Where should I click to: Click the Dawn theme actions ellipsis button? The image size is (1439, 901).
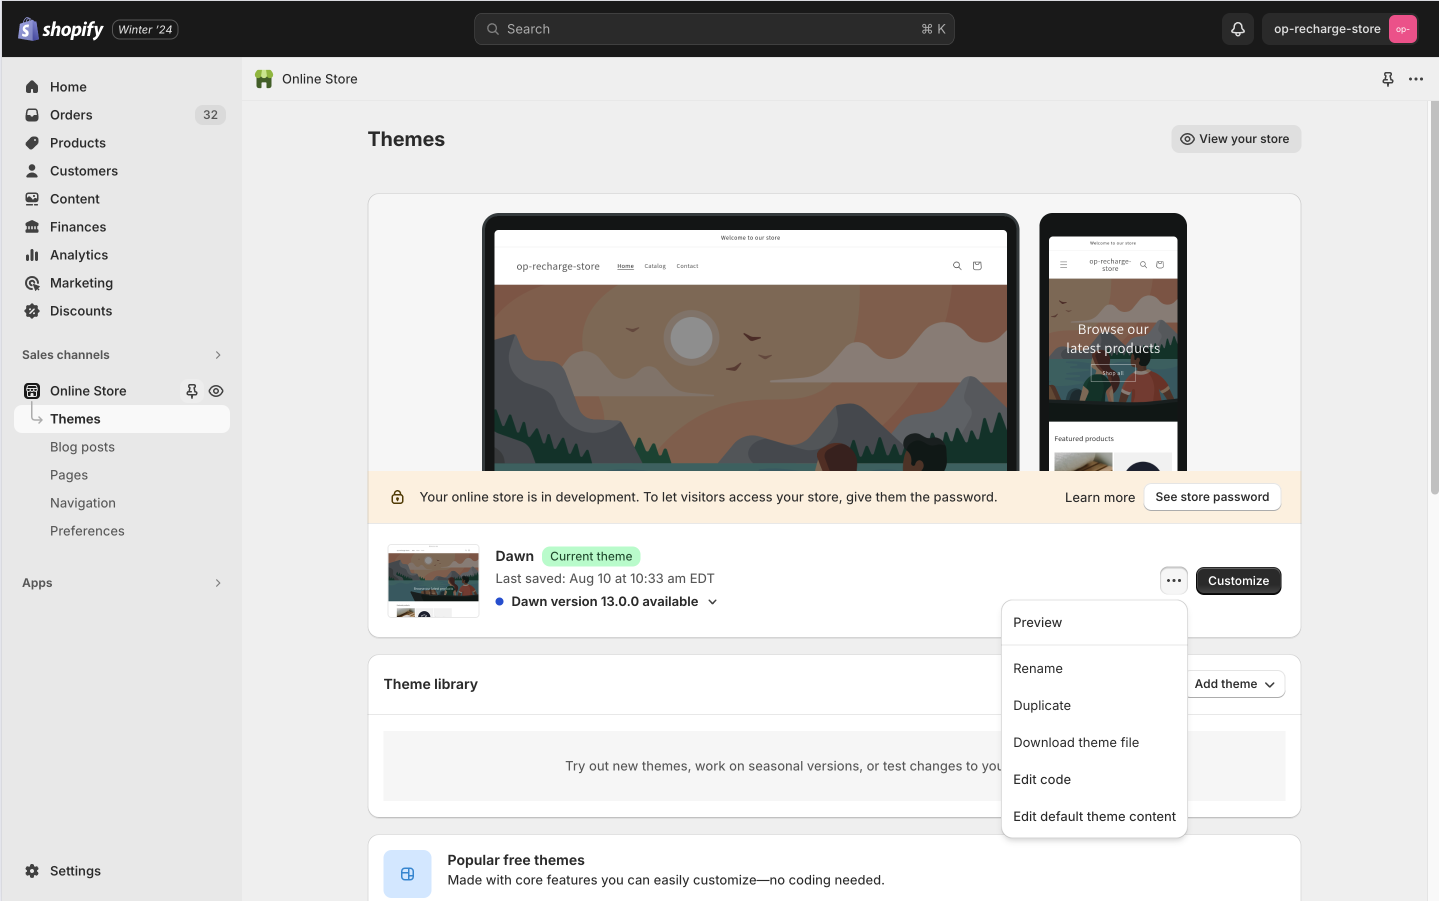coord(1174,581)
